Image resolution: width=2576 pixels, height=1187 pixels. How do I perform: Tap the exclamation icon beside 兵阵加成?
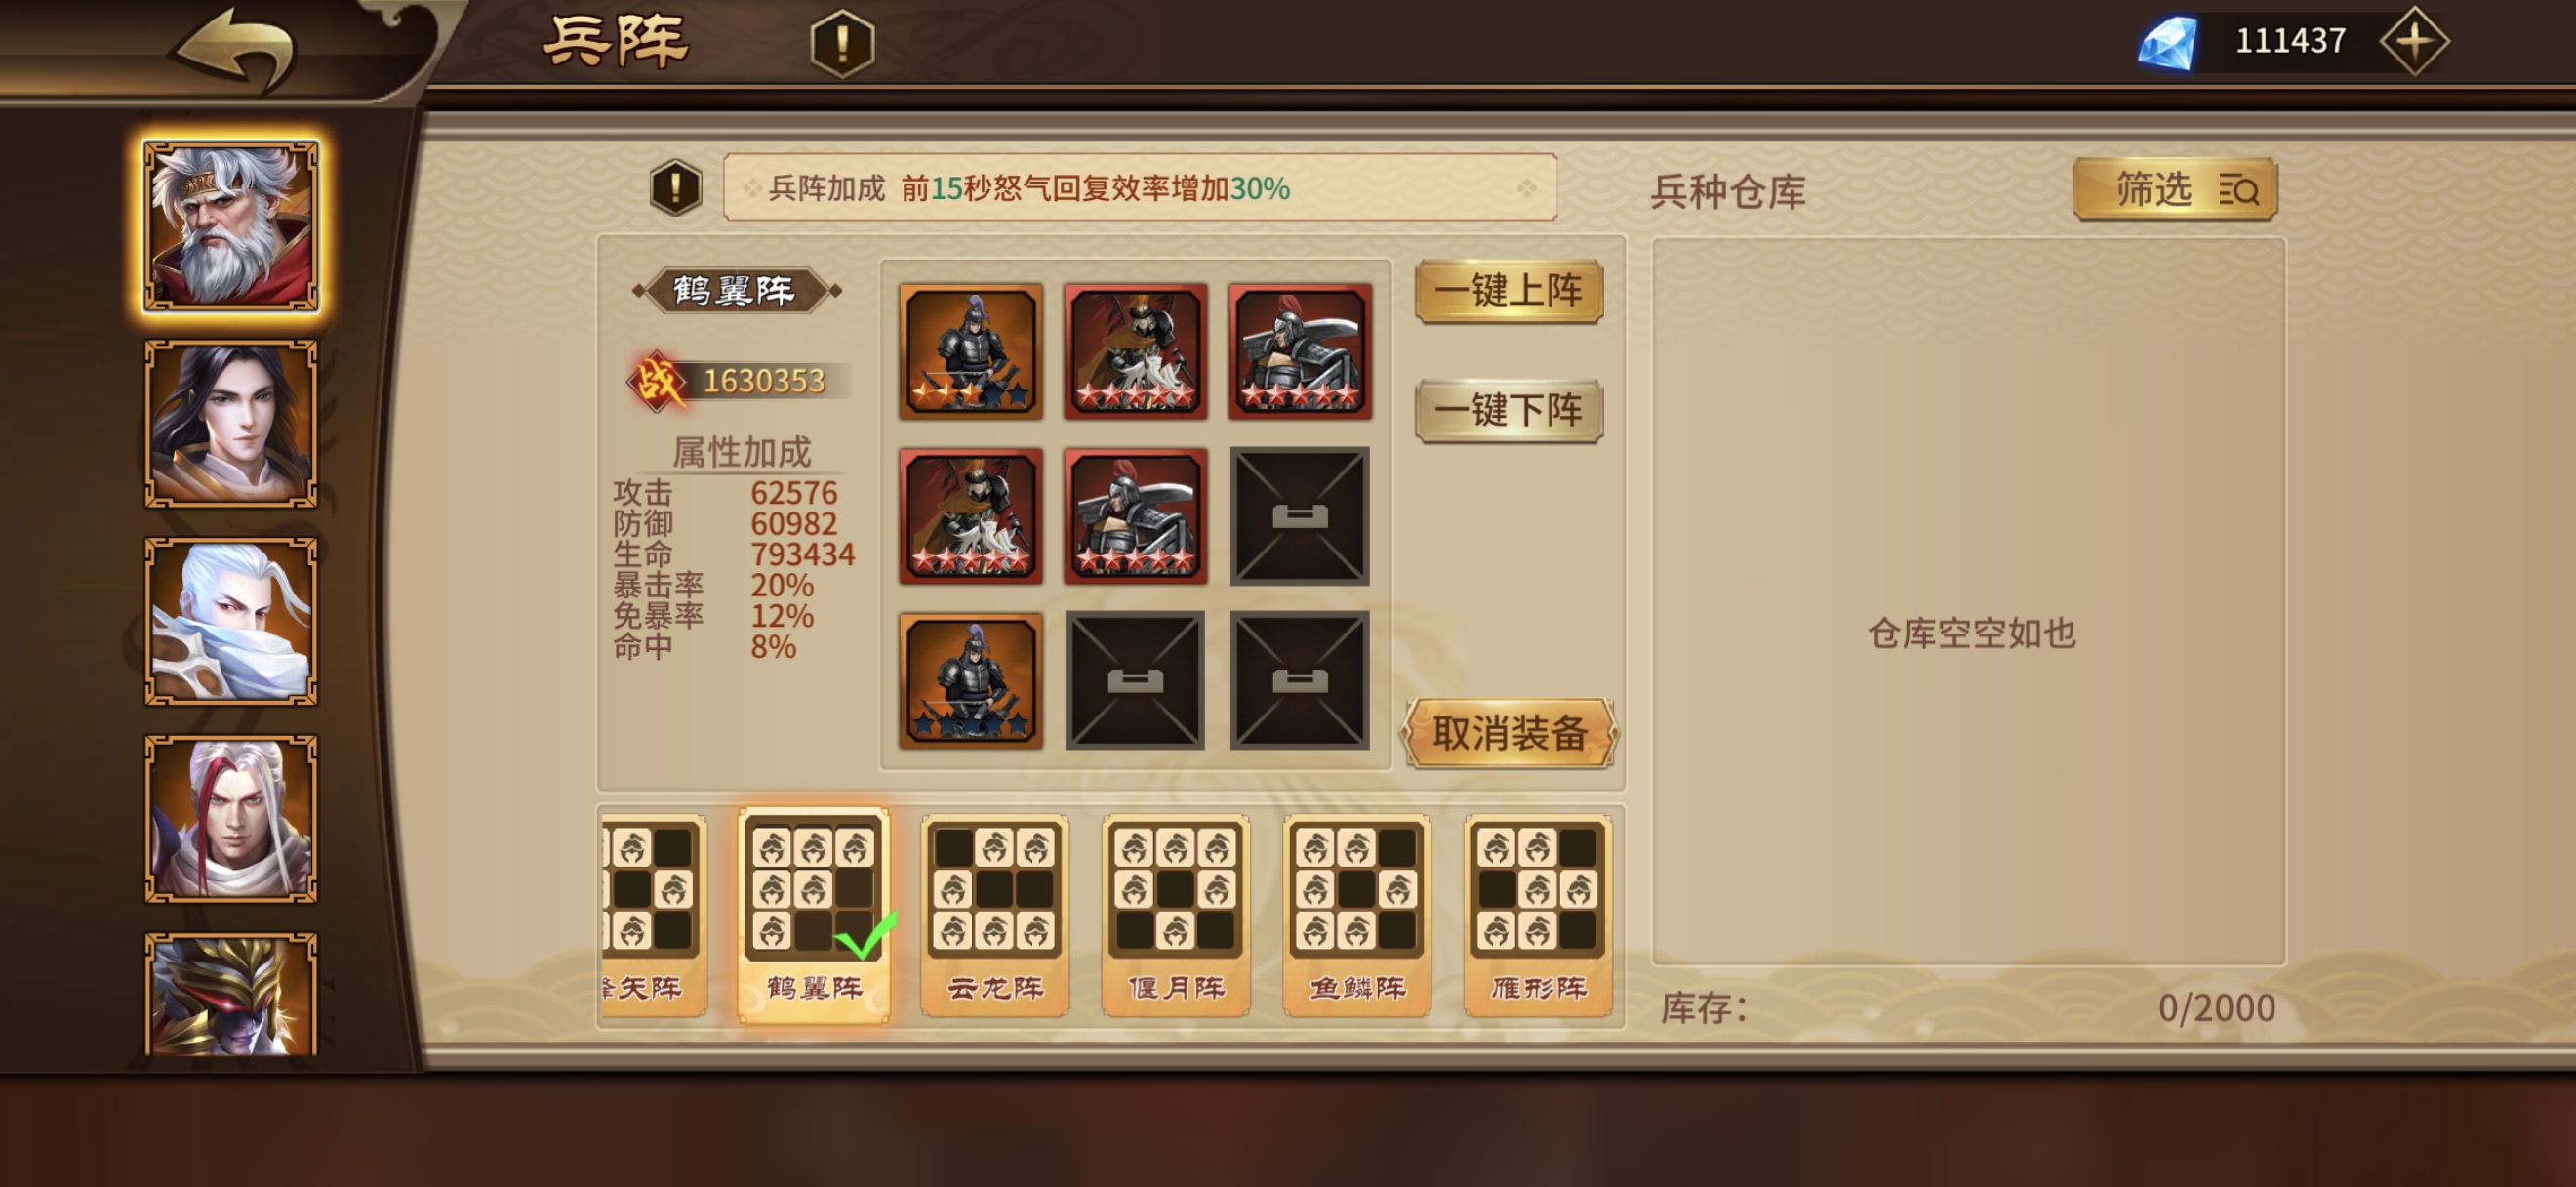coord(676,187)
